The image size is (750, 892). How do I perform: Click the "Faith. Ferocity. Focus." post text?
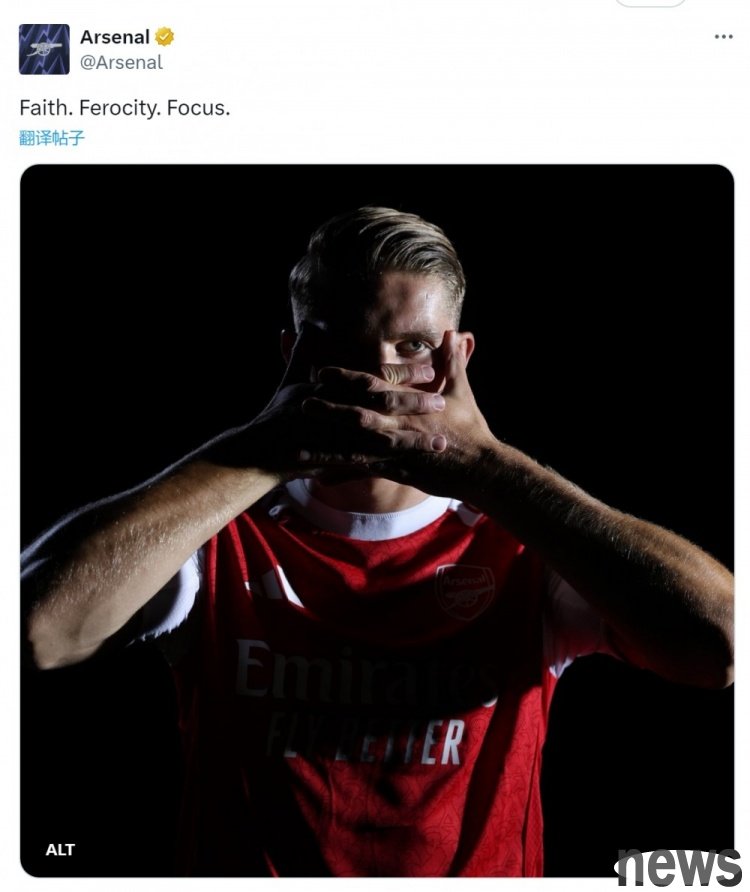pyautogui.click(x=124, y=108)
